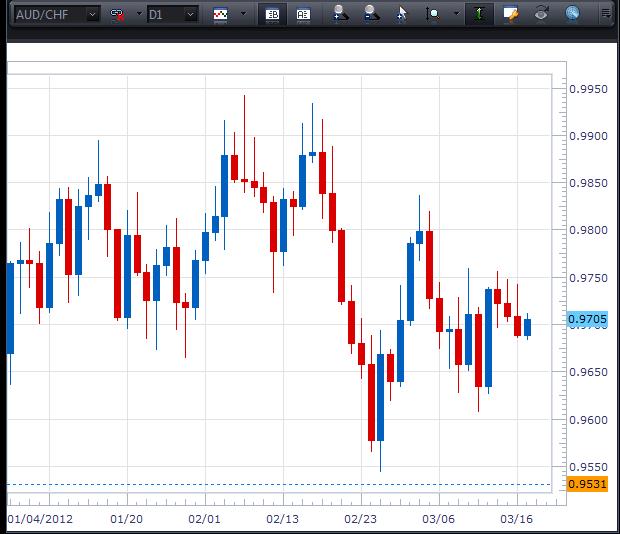Click the 02/01 date axis label
Viewport: 620px width, 534px height.
(204, 519)
